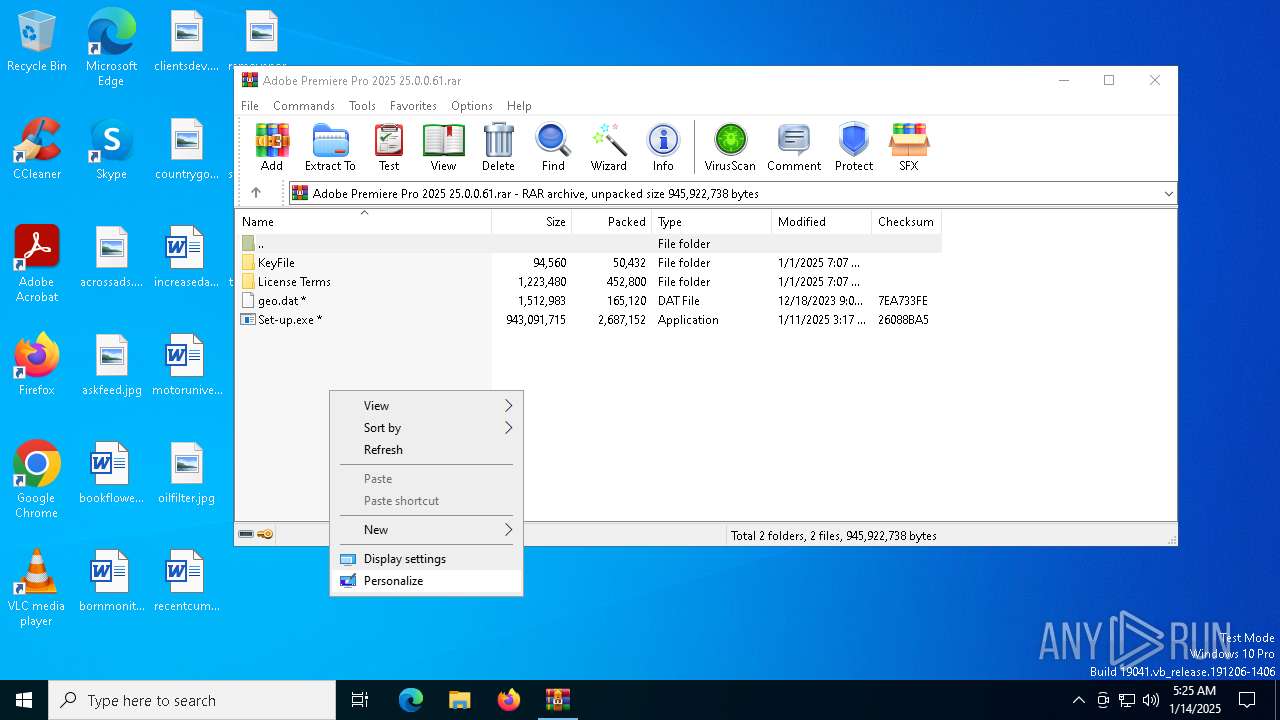Screen dimensions: 1280x720
Task: Open the Comment toolbar icon
Action: (794, 147)
